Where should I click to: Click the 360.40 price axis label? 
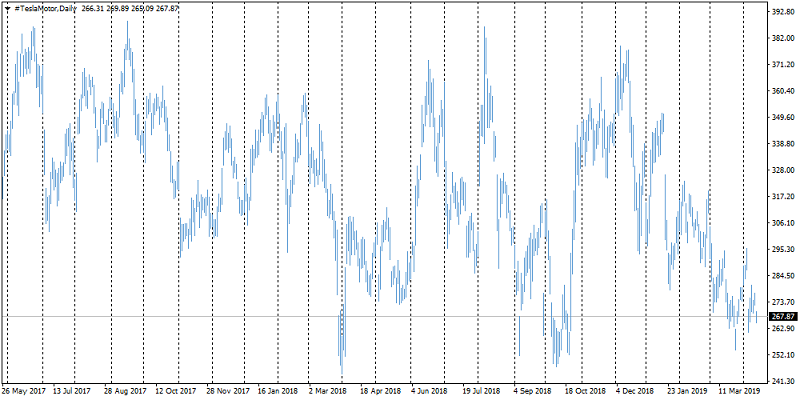[x=784, y=91]
